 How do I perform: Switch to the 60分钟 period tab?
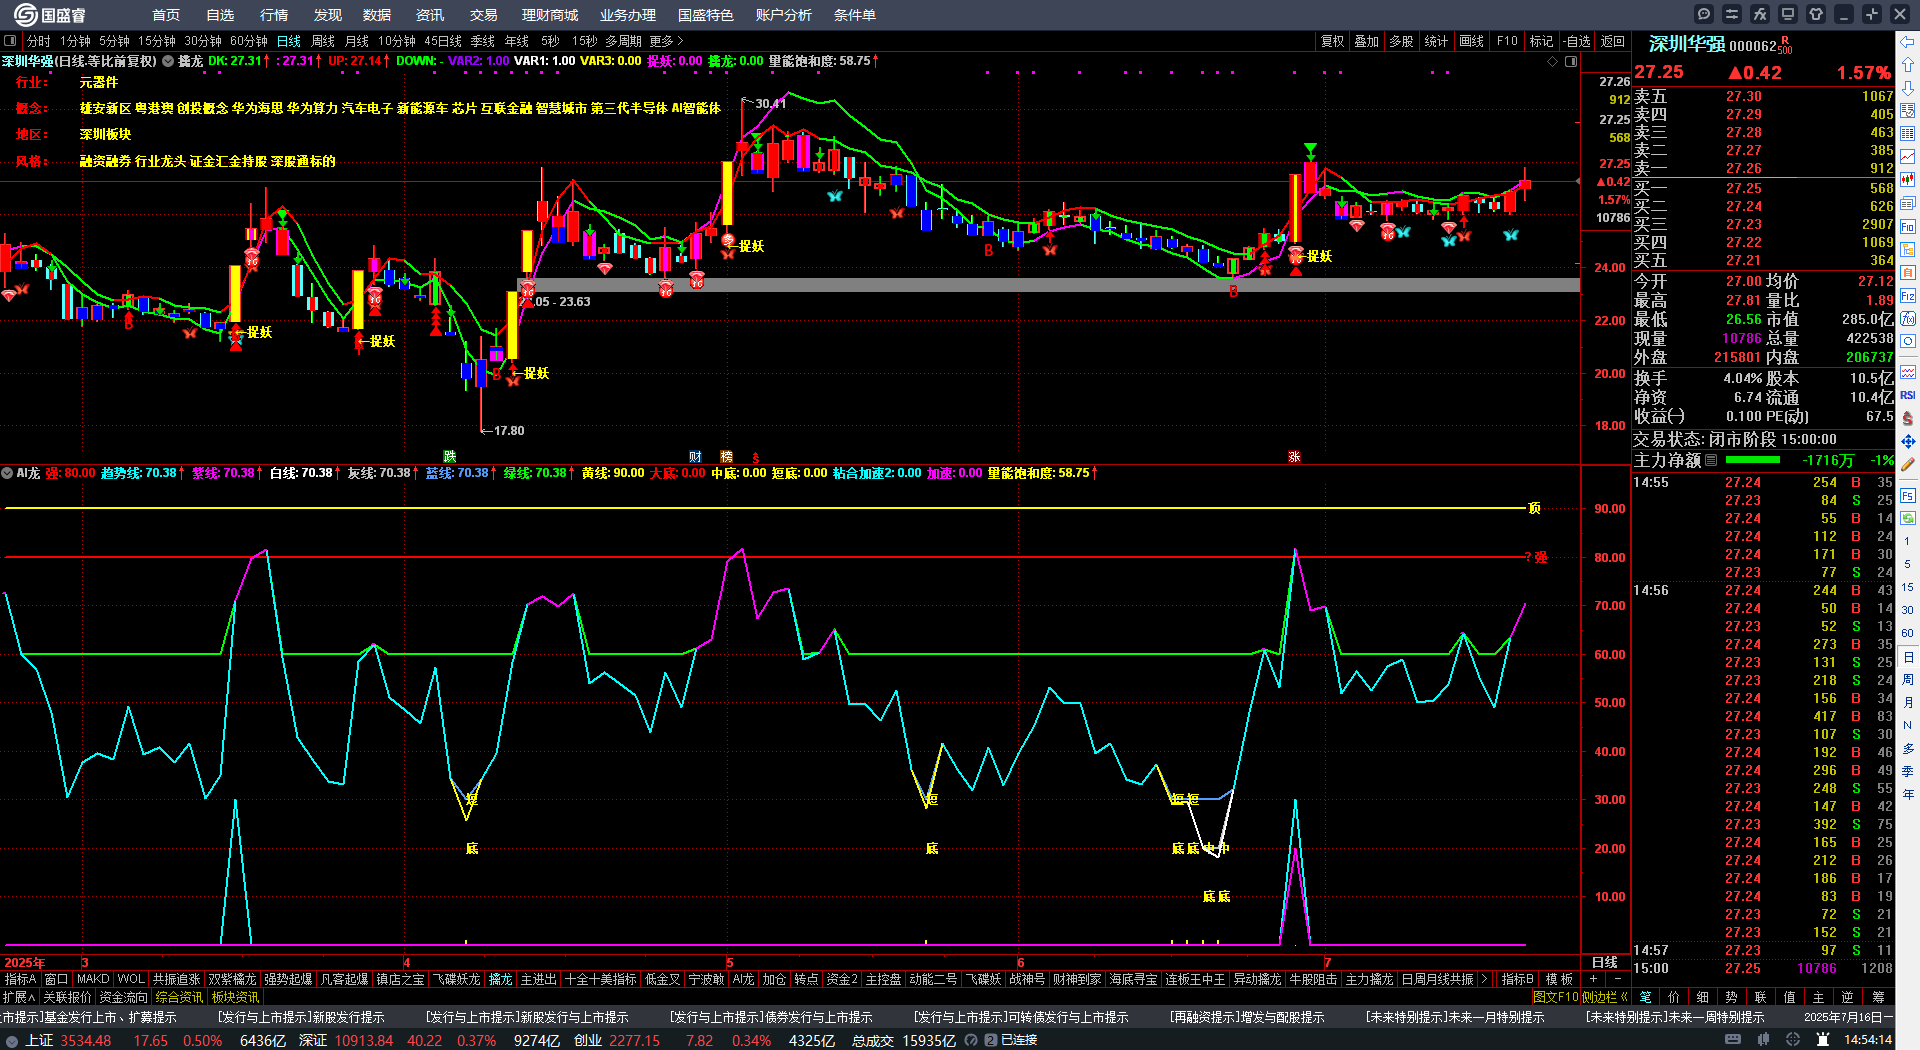click(x=248, y=41)
